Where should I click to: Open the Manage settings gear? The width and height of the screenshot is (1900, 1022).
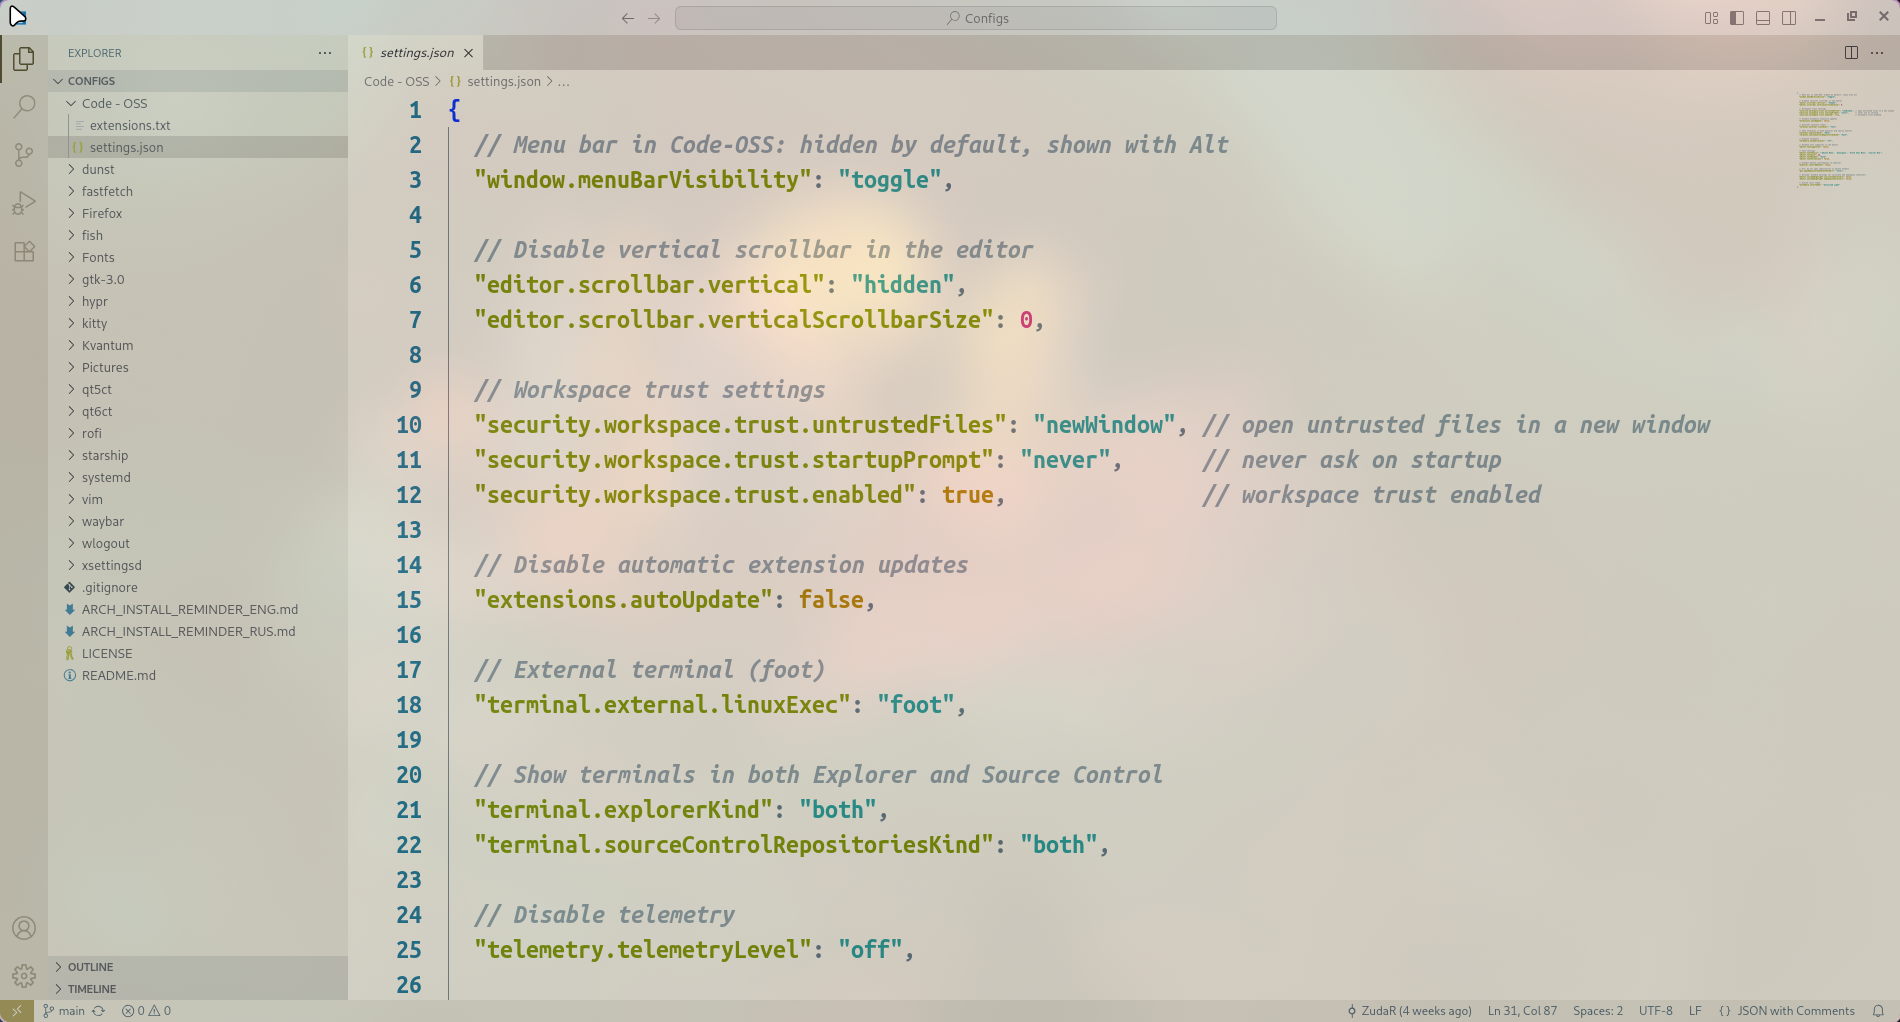tap(23, 974)
